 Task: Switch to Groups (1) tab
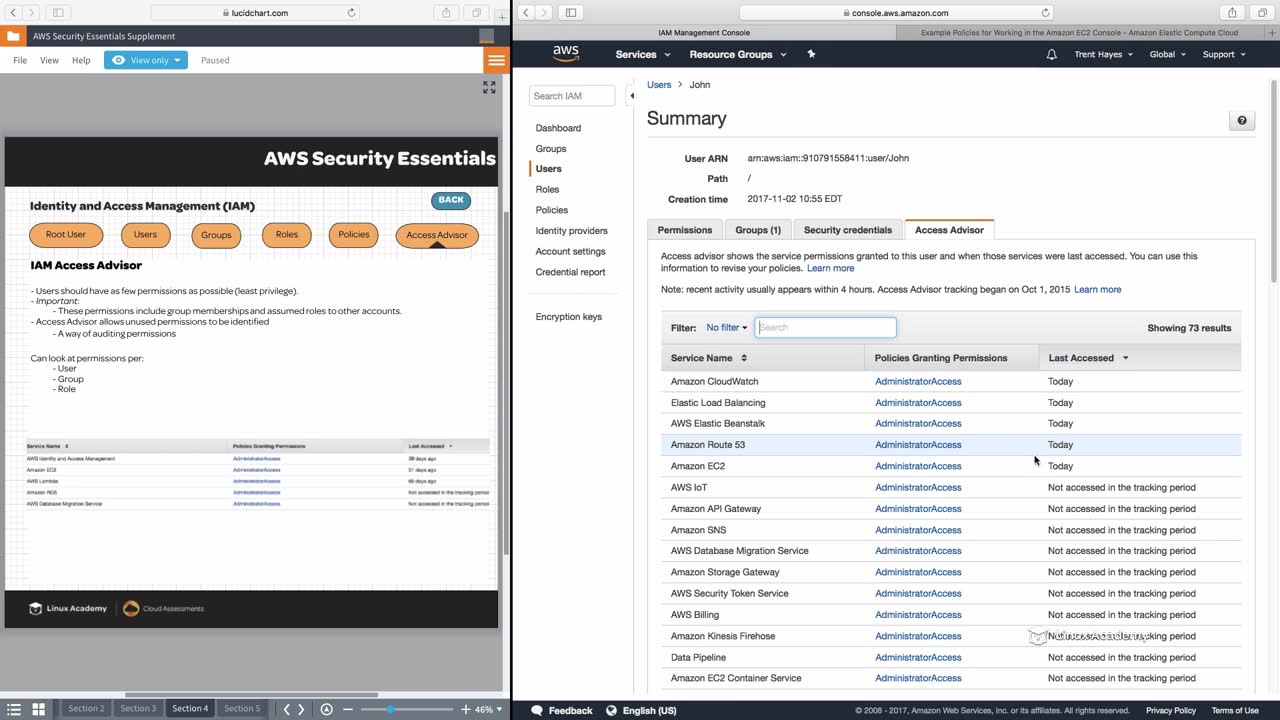point(758,230)
